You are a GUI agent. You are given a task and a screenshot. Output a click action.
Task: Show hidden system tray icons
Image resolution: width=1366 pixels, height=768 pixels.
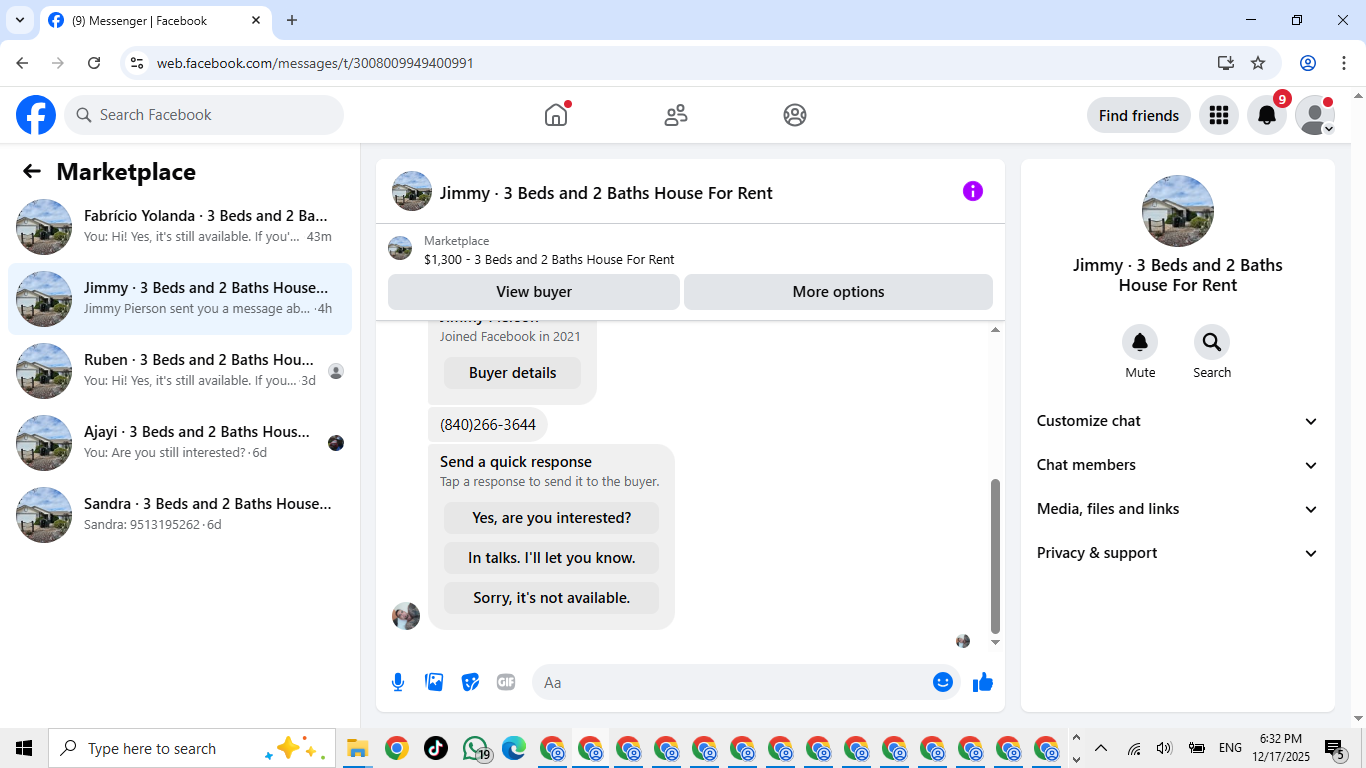coord(1101,748)
